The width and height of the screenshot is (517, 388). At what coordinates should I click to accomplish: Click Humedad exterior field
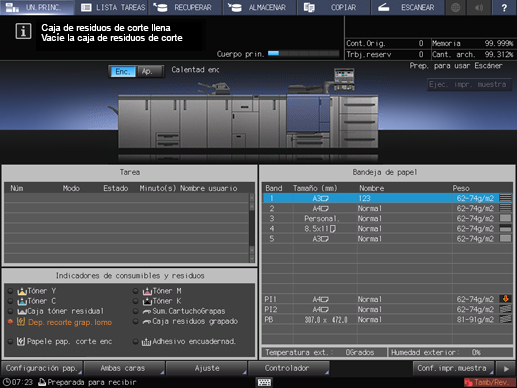(x=450, y=352)
